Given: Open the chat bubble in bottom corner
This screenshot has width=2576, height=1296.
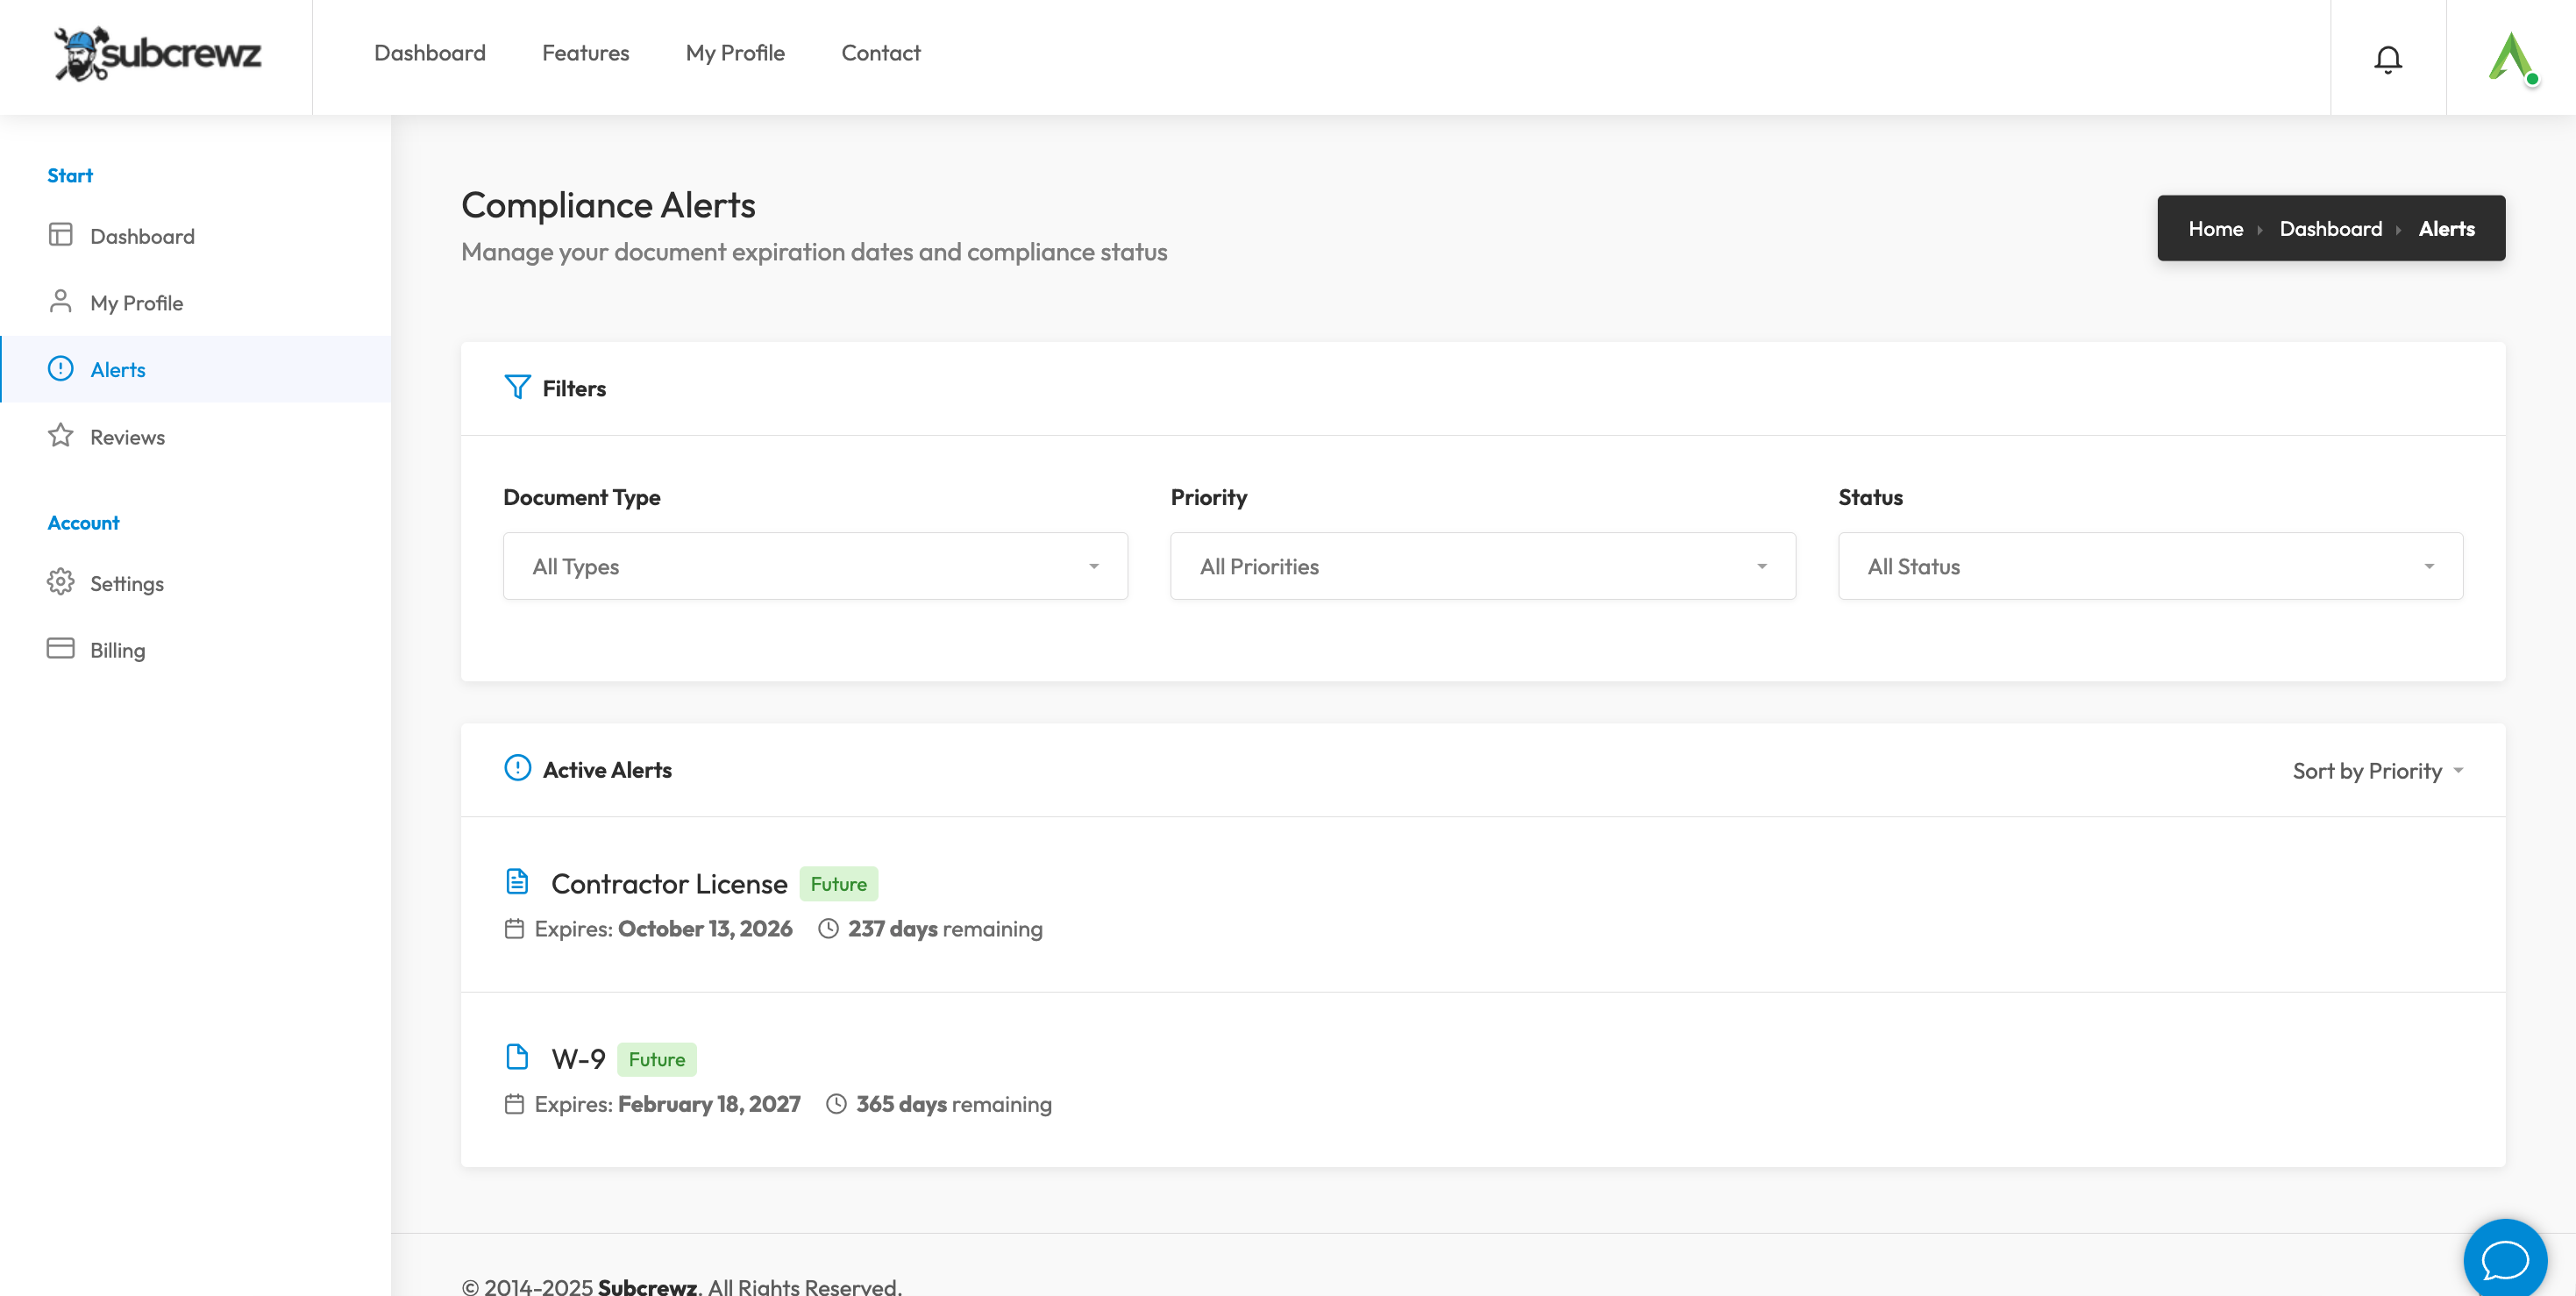Looking at the screenshot, I should tap(2506, 1259).
